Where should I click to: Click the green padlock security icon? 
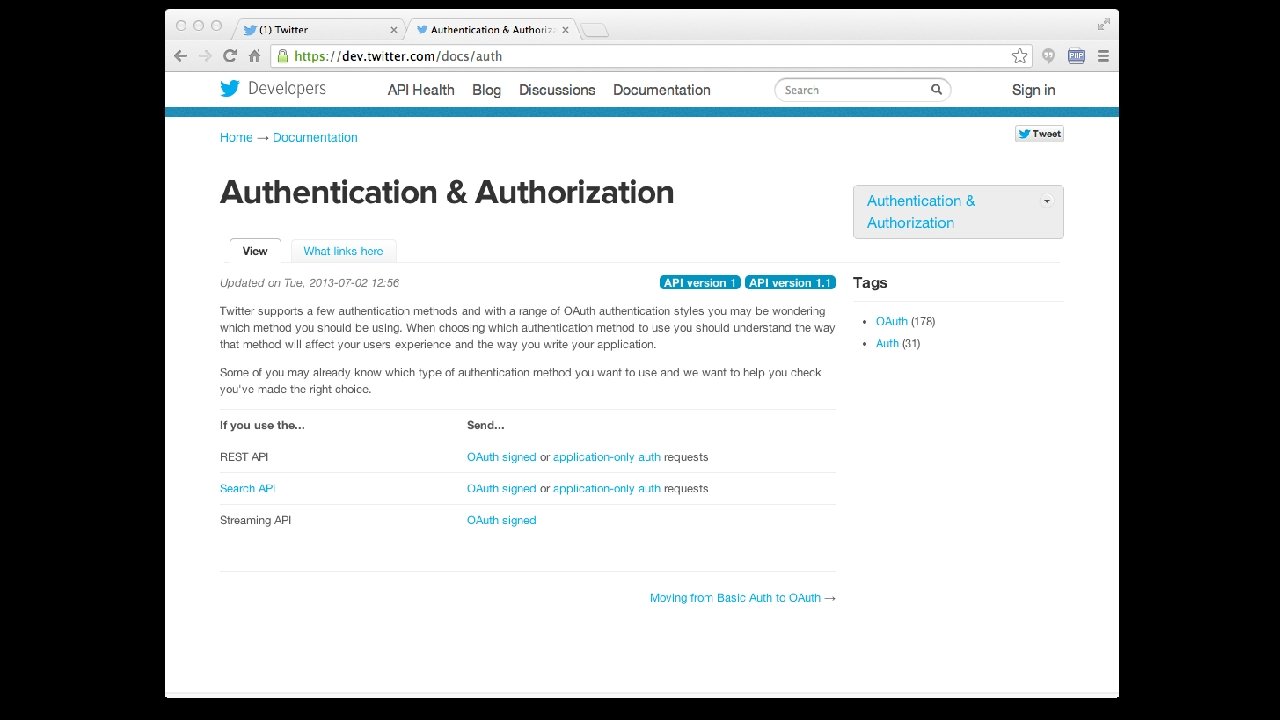pos(283,56)
